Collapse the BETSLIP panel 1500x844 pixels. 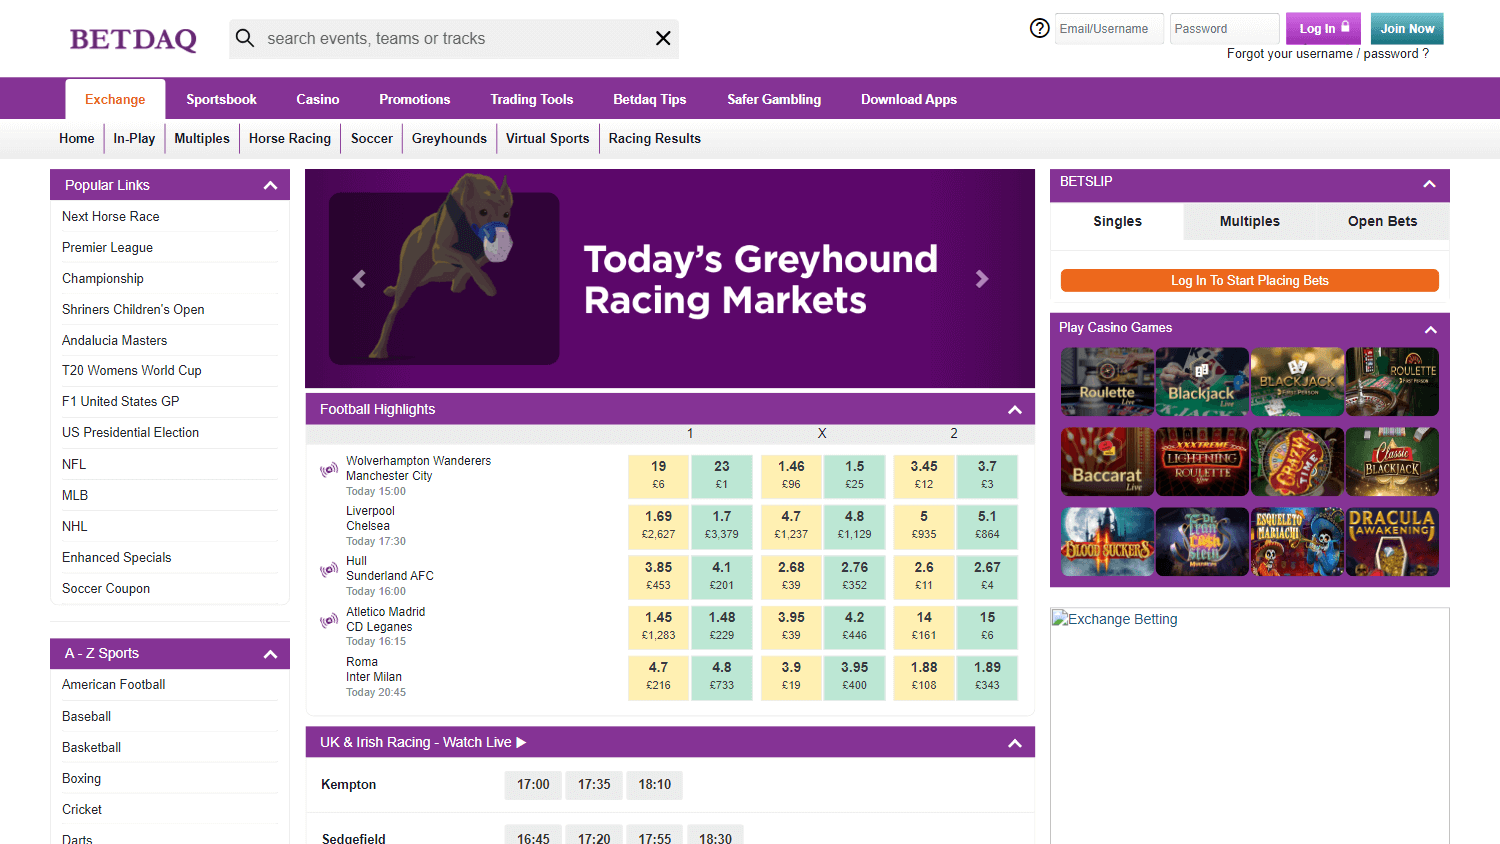[x=1430, y=184]
